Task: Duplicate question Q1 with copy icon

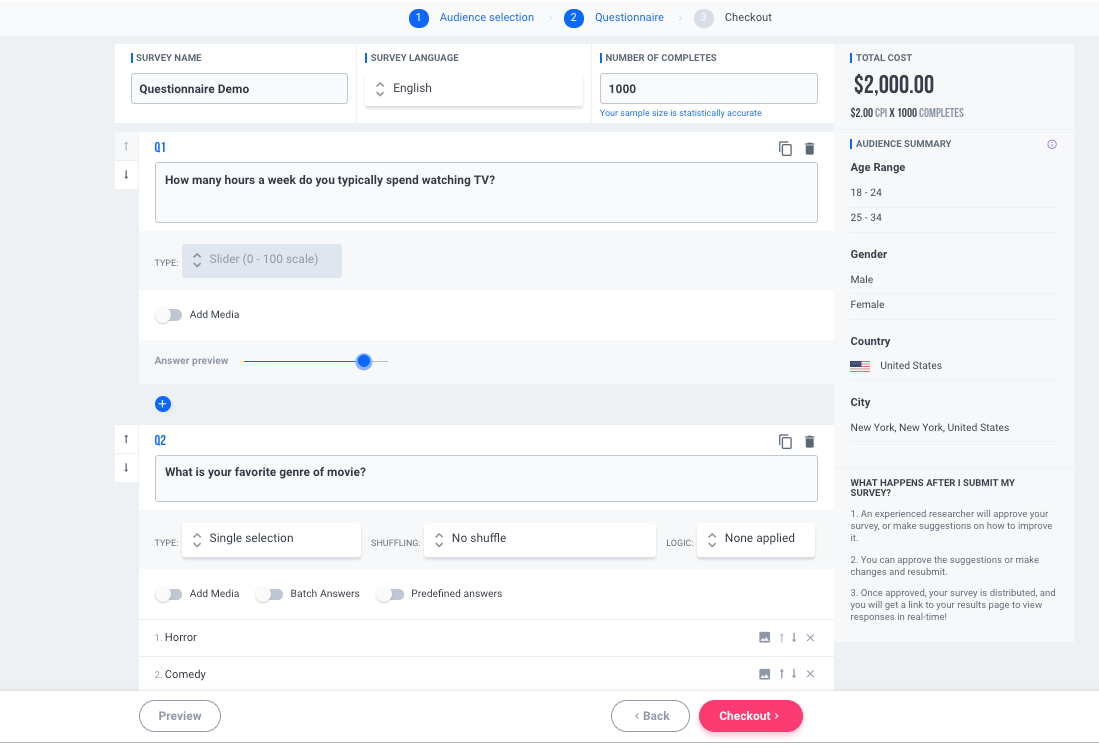Action: tap(785, 149)
